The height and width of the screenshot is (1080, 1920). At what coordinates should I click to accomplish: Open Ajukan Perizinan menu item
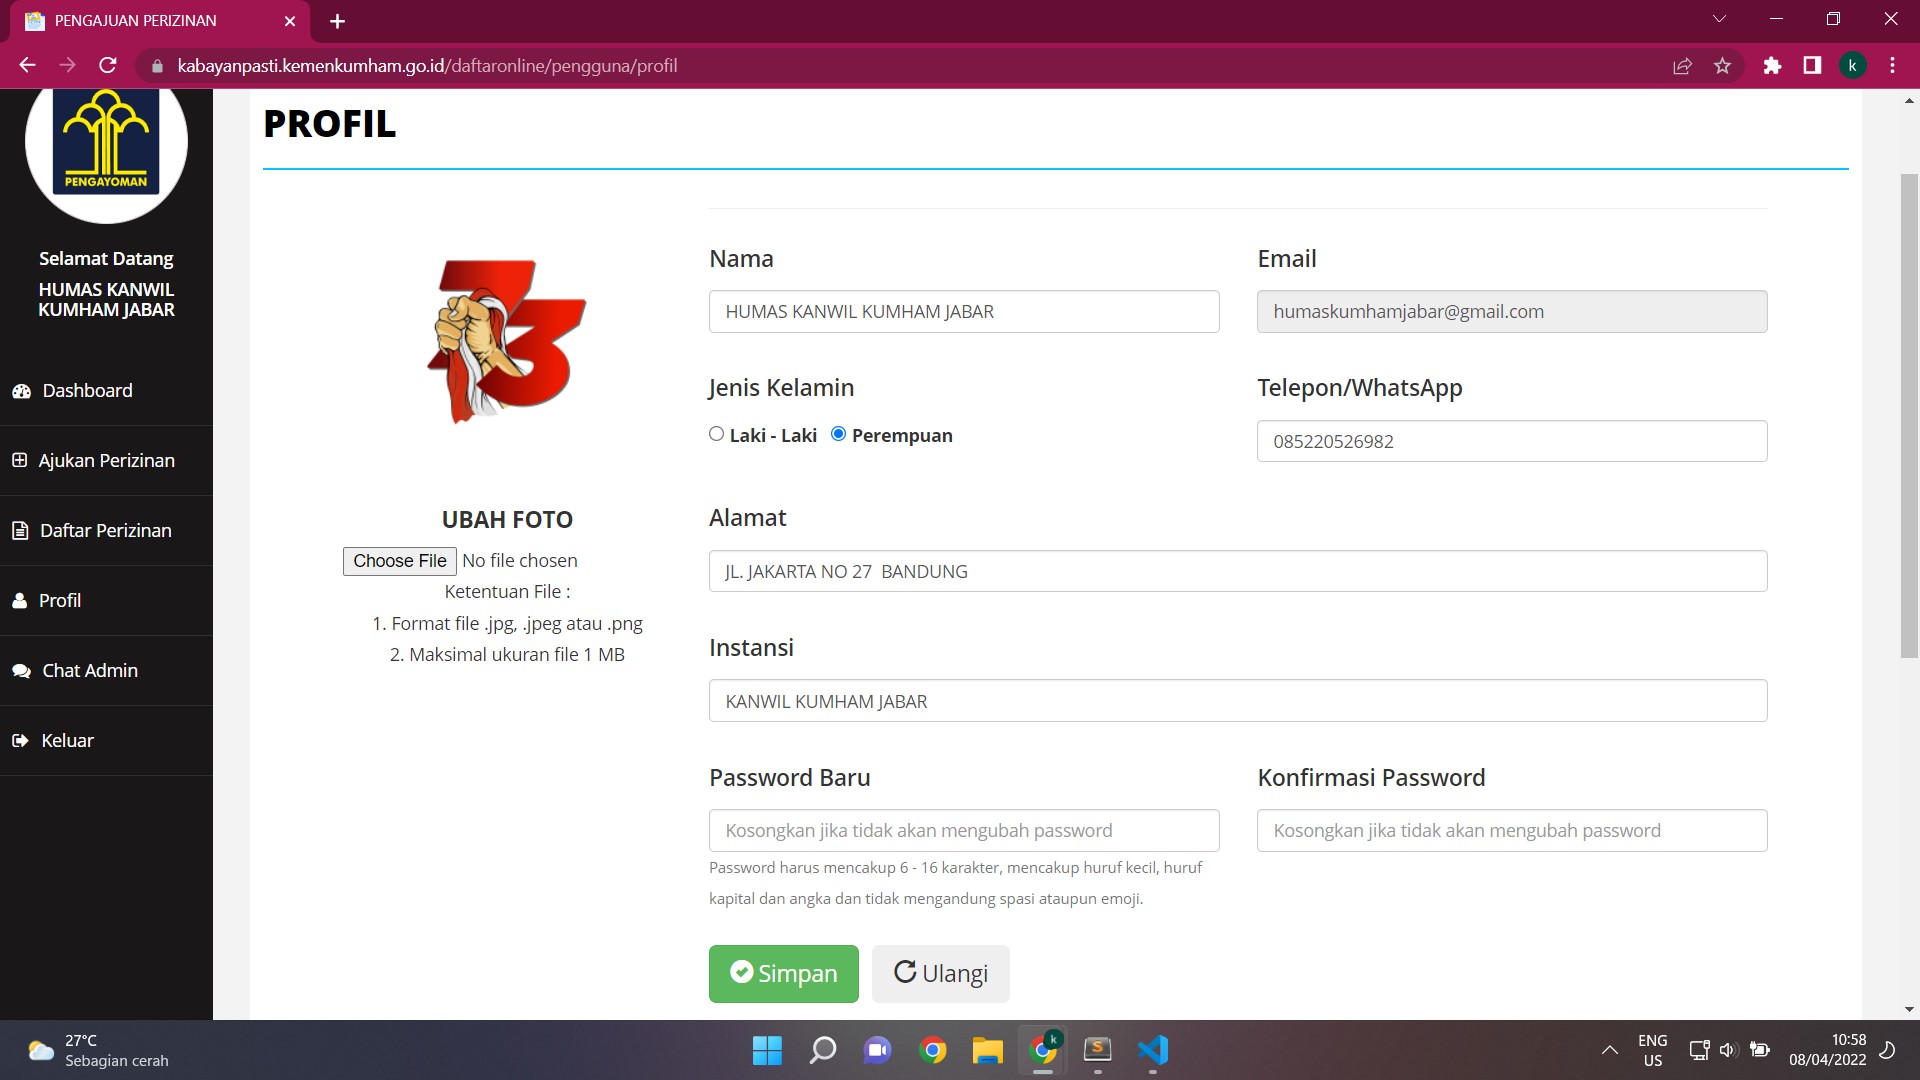click(x=106, y=461)
